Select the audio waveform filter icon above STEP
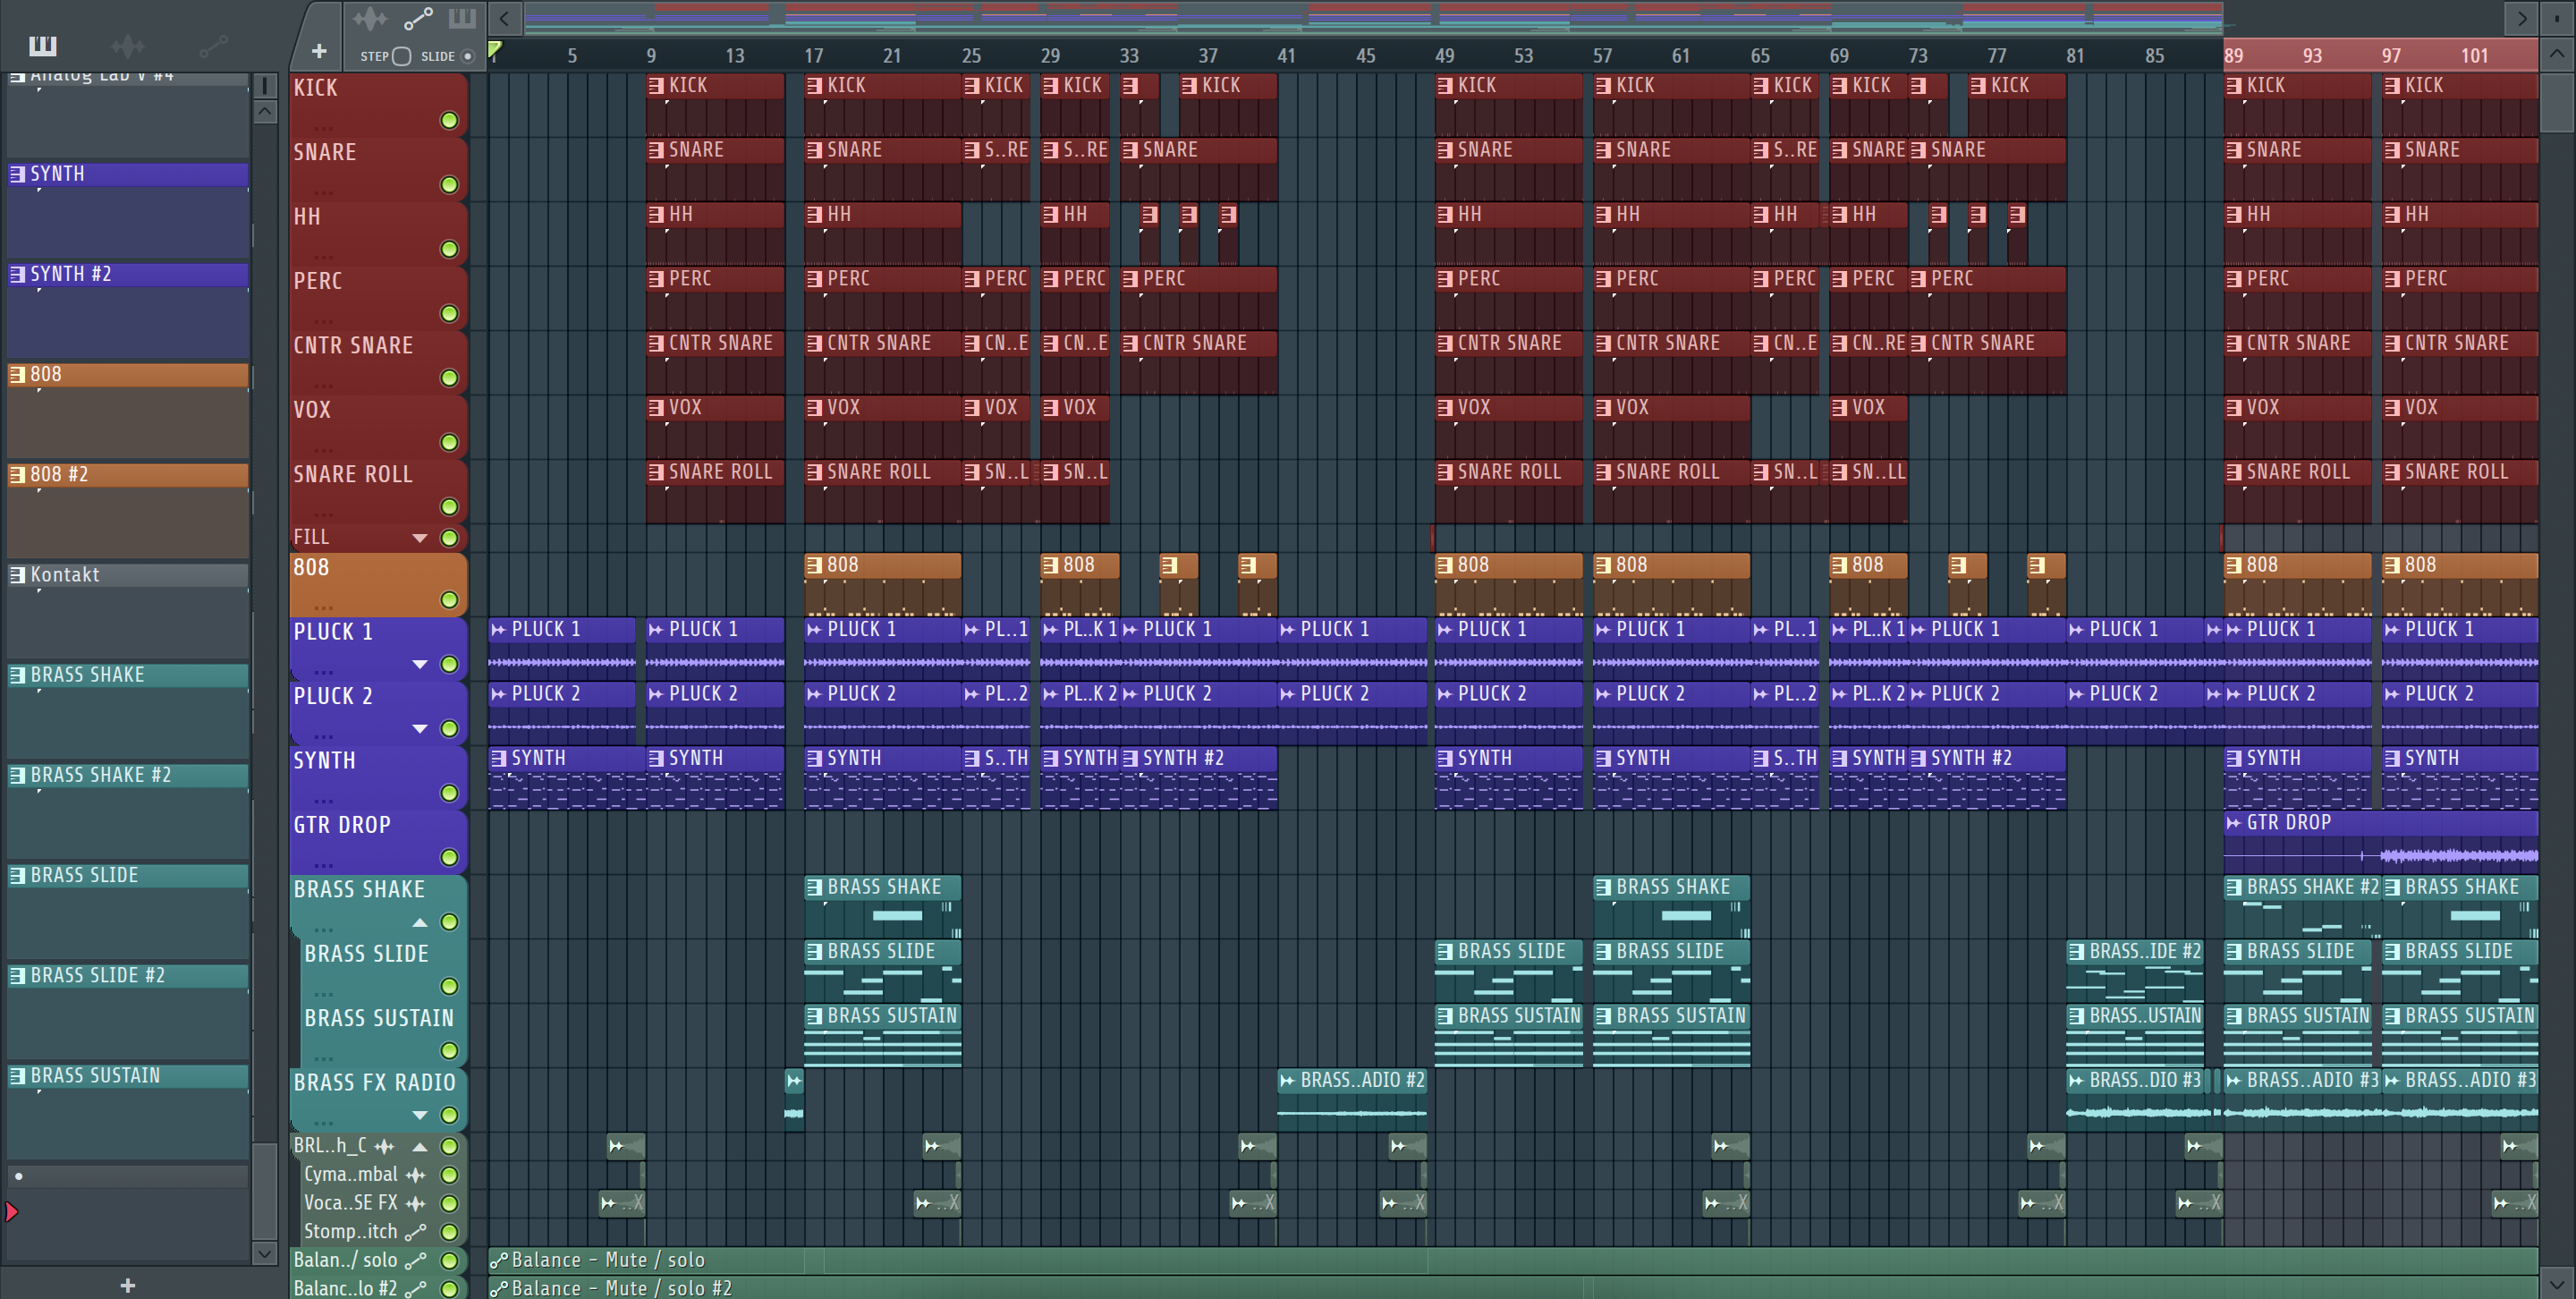Viewport: 2576px width, 1299px height. coord(369,18)
